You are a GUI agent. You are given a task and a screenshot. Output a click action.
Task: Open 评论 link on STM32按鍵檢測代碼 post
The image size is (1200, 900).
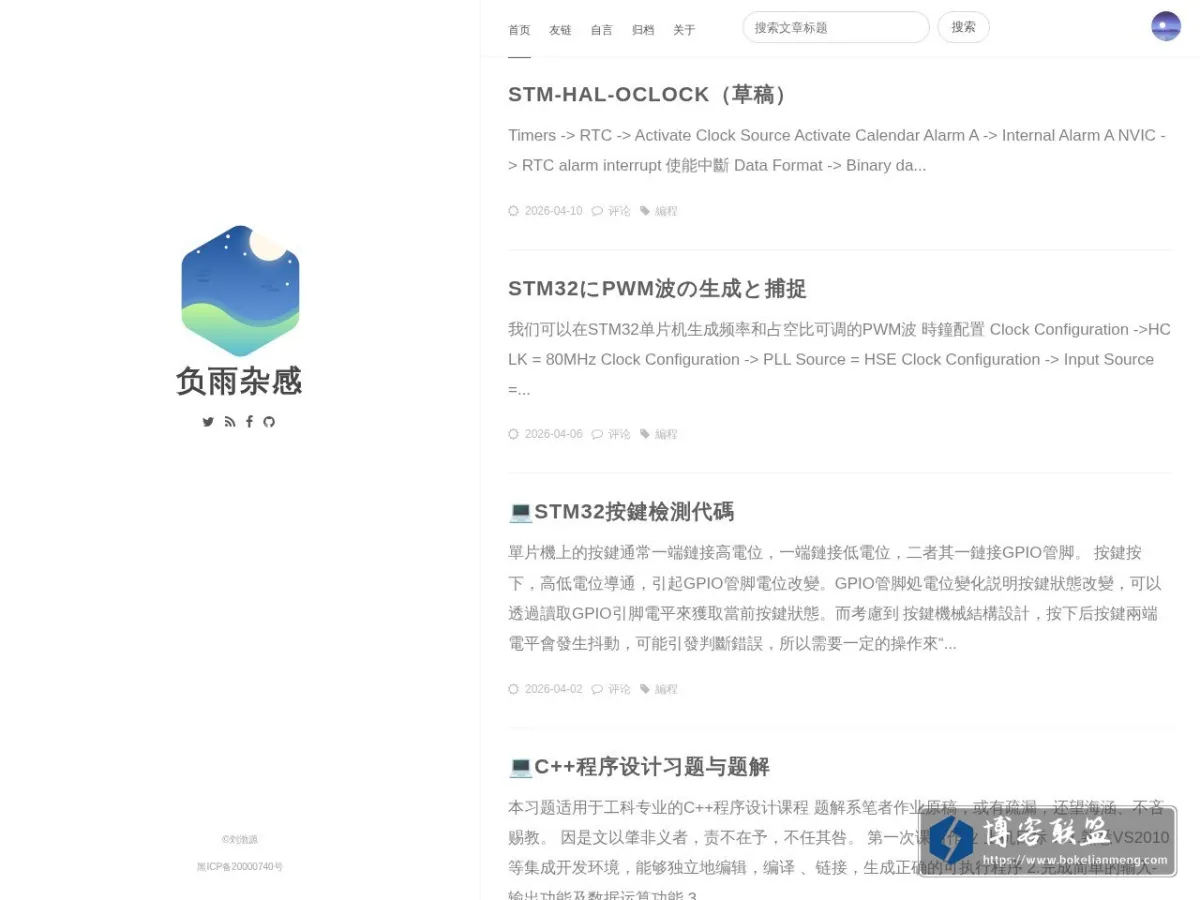pos(619,689)
